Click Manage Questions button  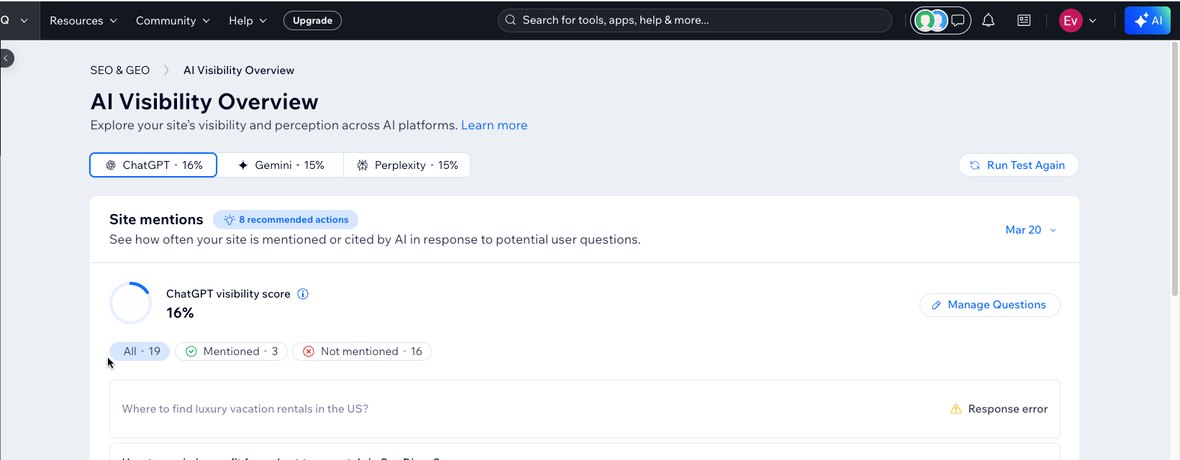pos(990,305)
